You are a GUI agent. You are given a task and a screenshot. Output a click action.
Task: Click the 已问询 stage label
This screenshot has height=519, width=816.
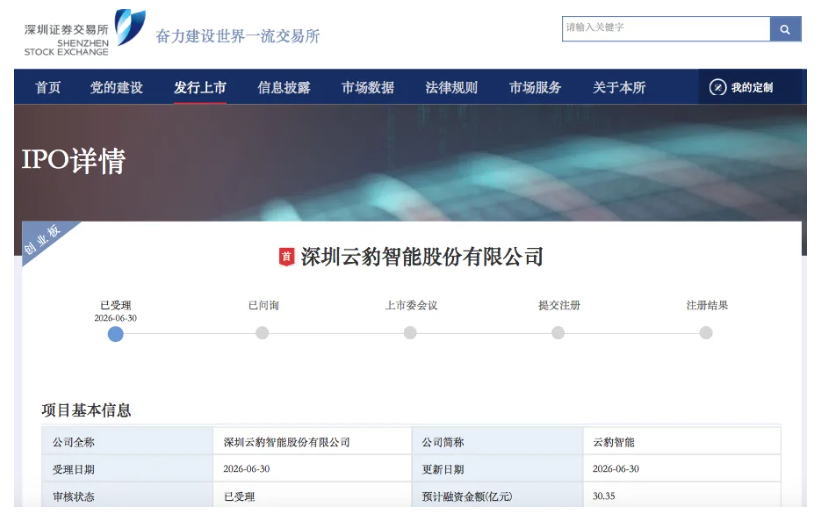coord(263,306)
